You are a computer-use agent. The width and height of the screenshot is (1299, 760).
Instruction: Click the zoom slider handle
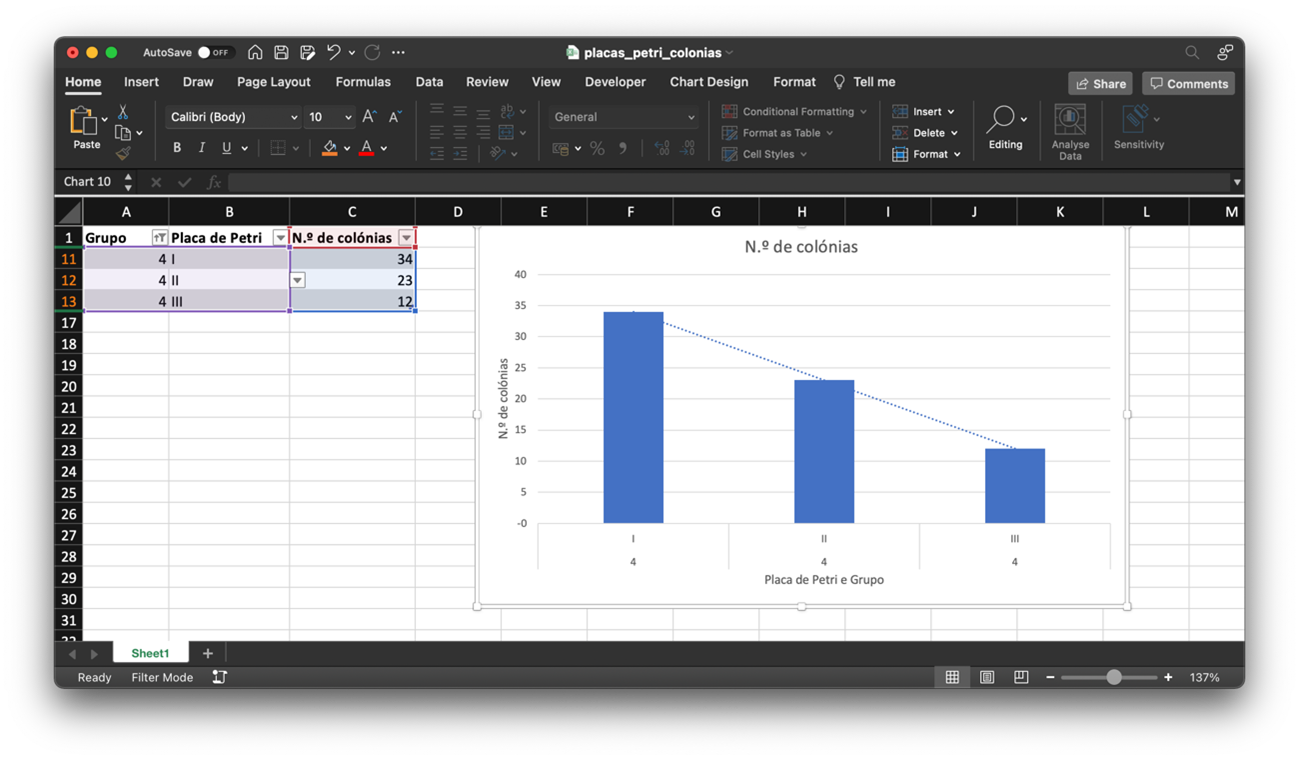point(1114,677)
